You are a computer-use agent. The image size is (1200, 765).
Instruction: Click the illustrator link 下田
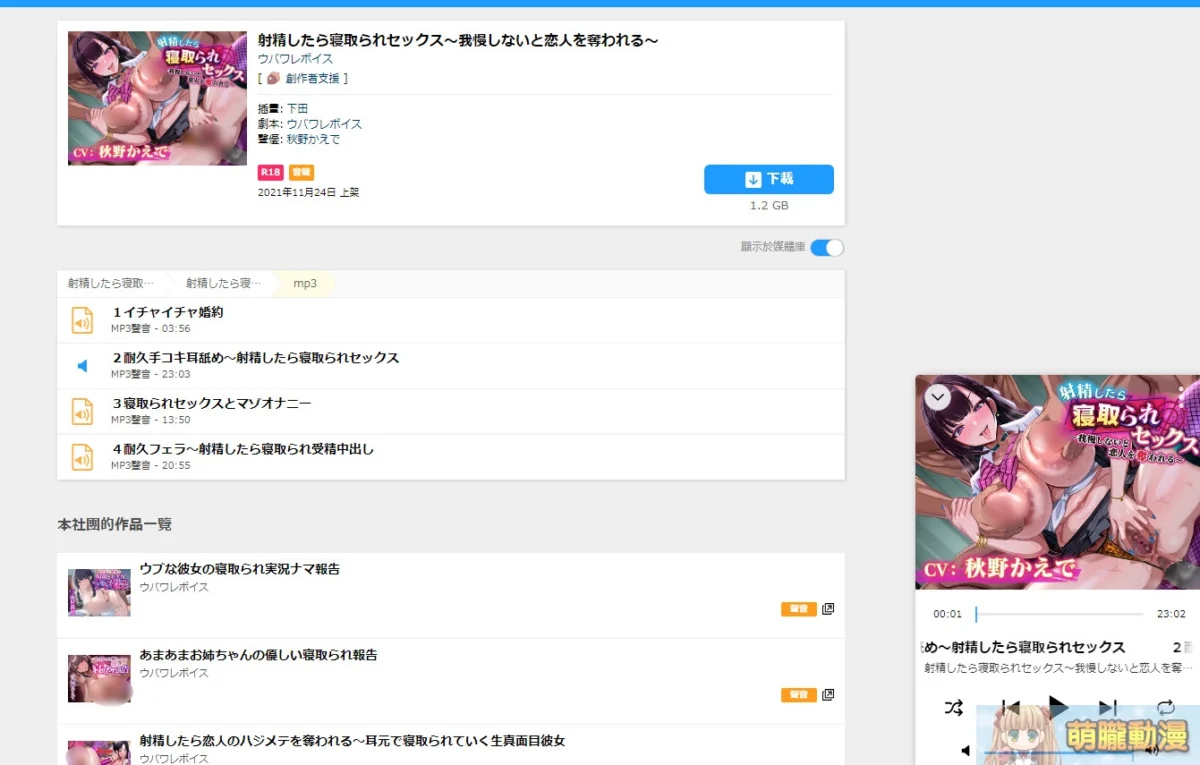click(297, 107)
